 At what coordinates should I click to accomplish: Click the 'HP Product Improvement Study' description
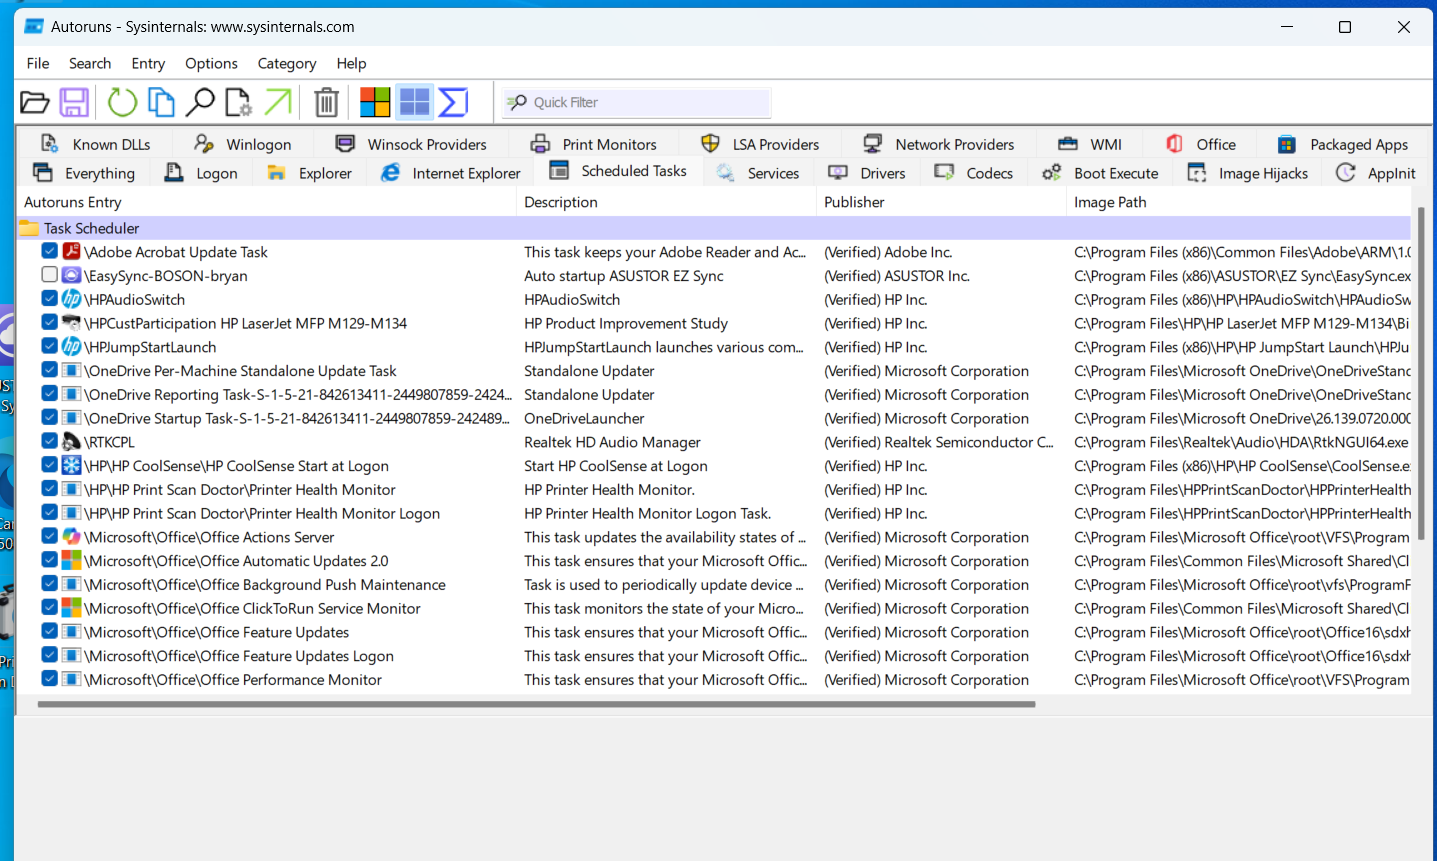[626, 323]
